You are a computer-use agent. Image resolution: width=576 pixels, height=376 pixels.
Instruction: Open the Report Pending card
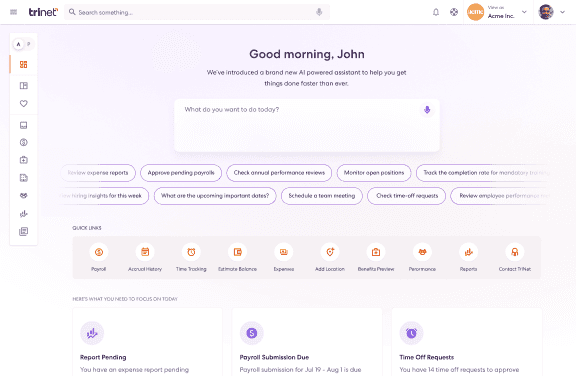pos(148,342)
